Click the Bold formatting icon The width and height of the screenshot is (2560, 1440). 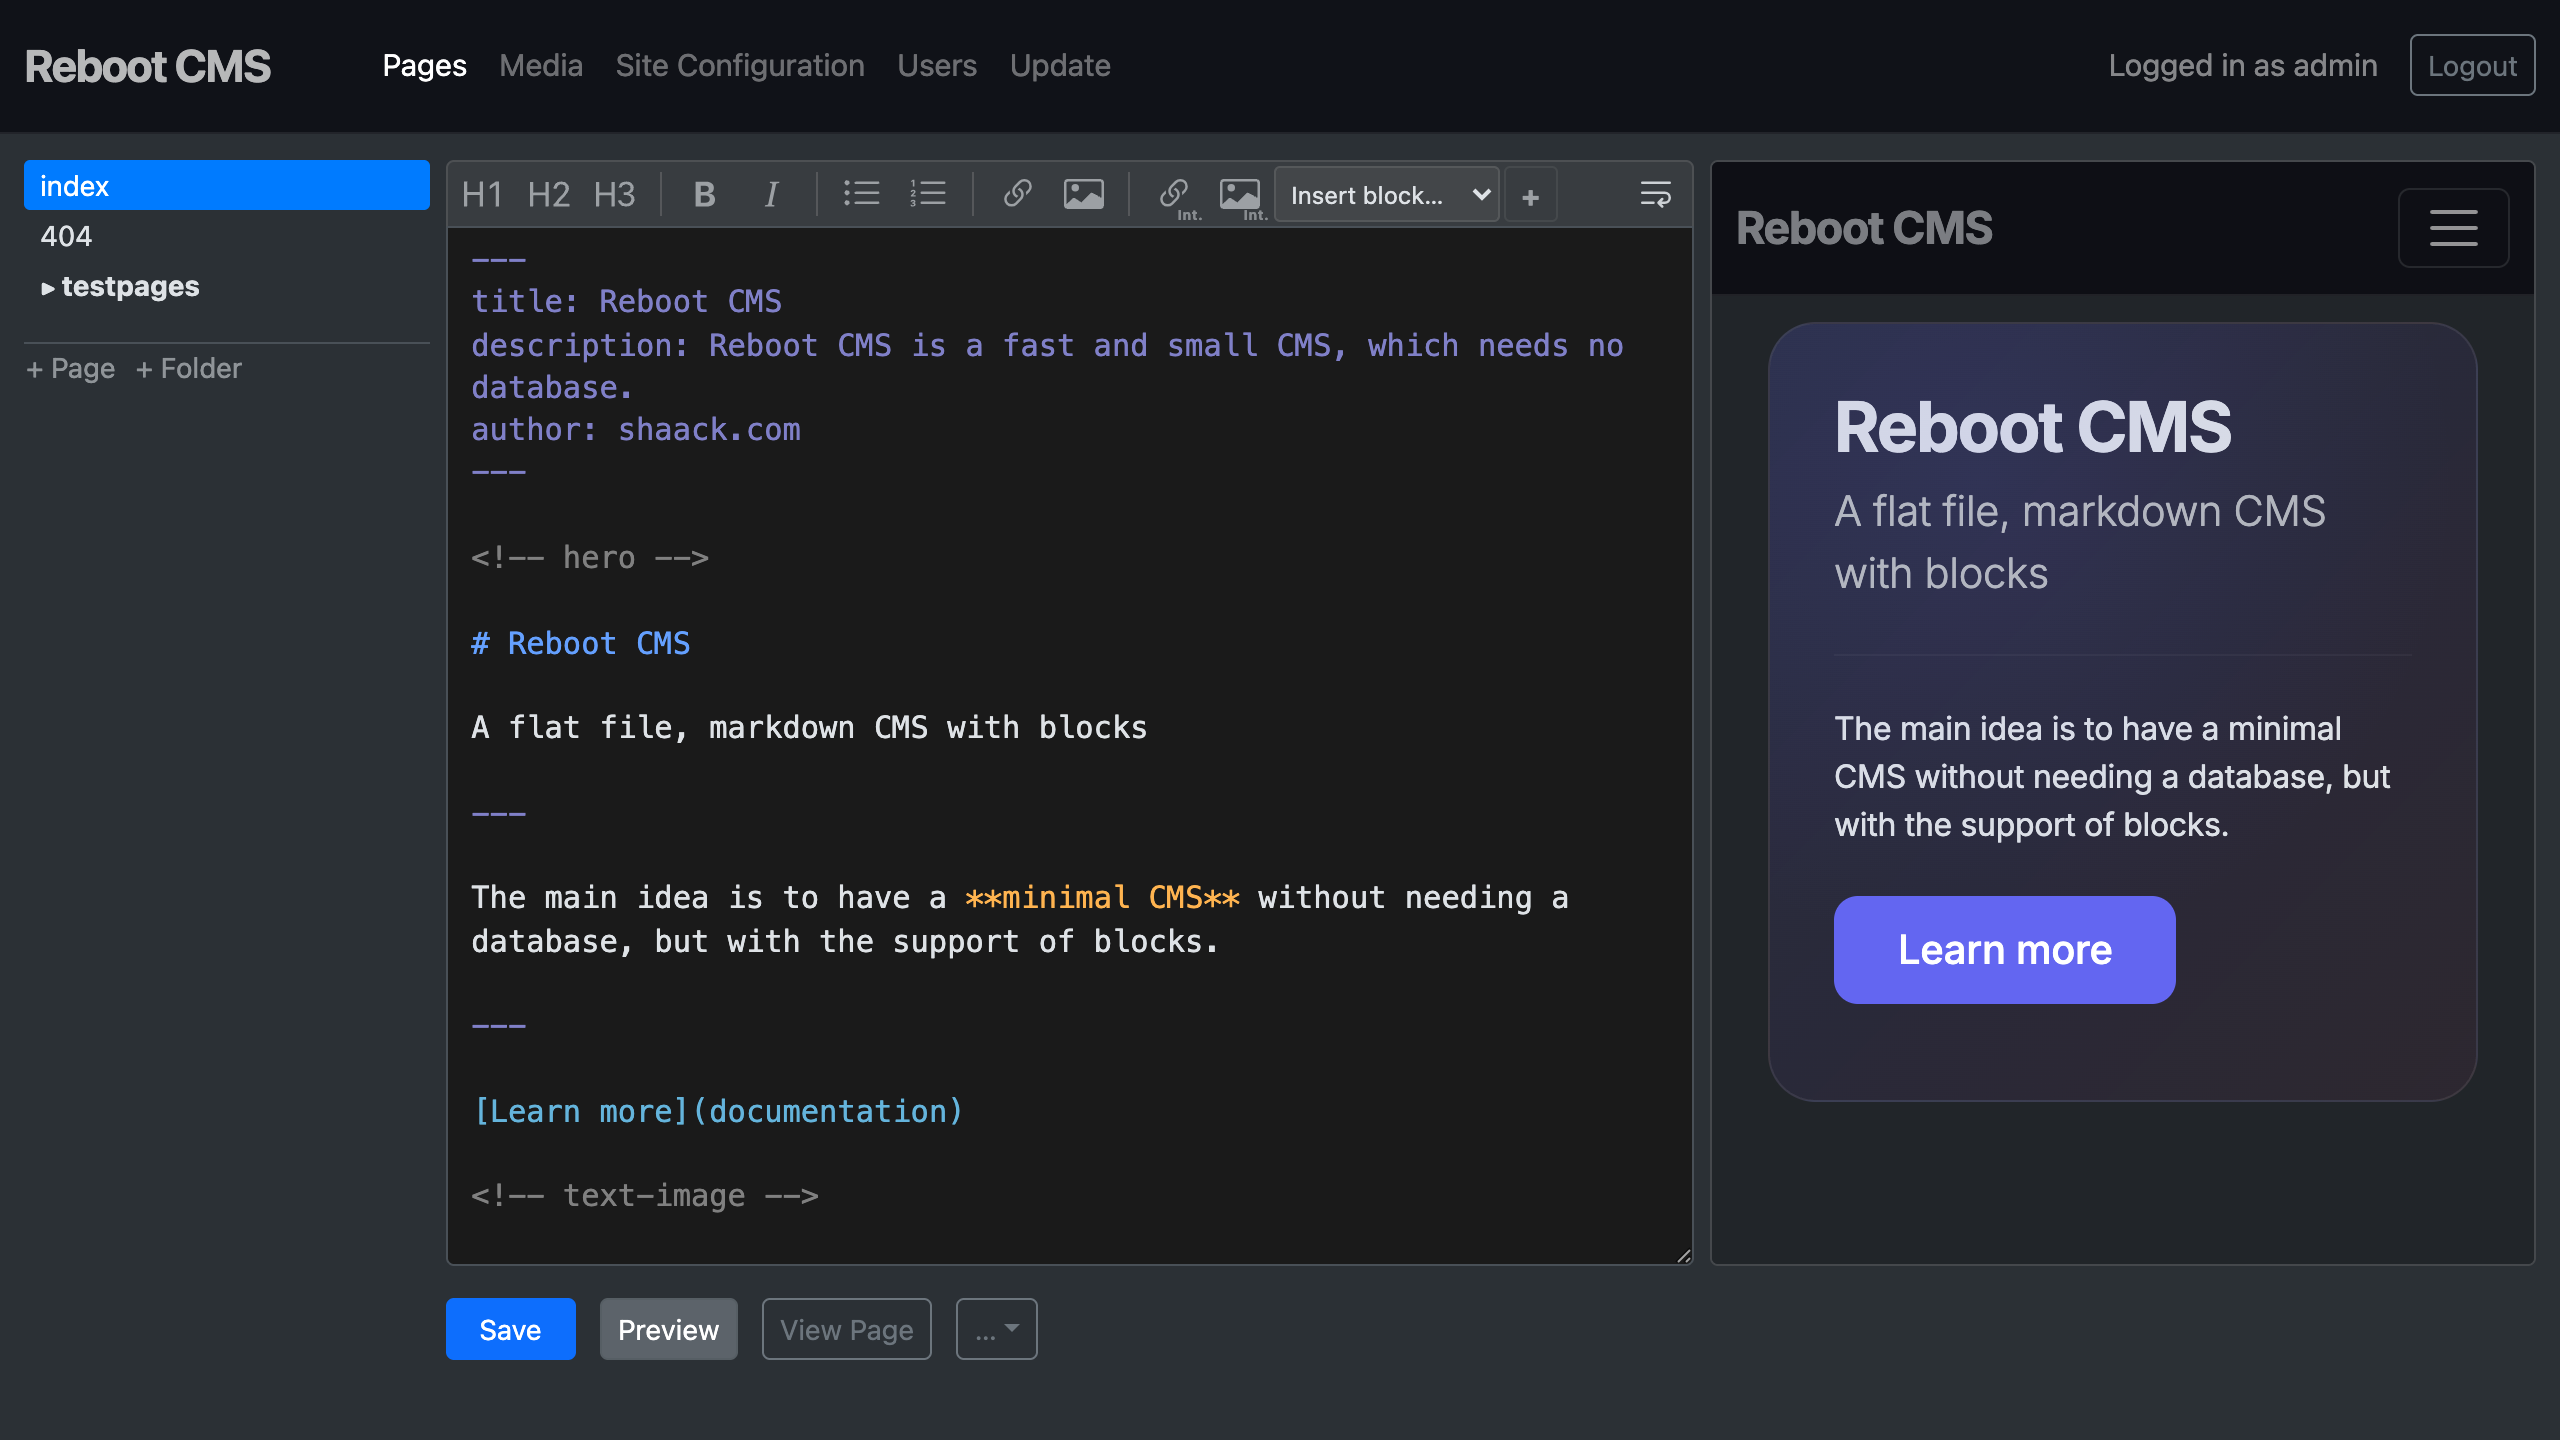(704, 194)
